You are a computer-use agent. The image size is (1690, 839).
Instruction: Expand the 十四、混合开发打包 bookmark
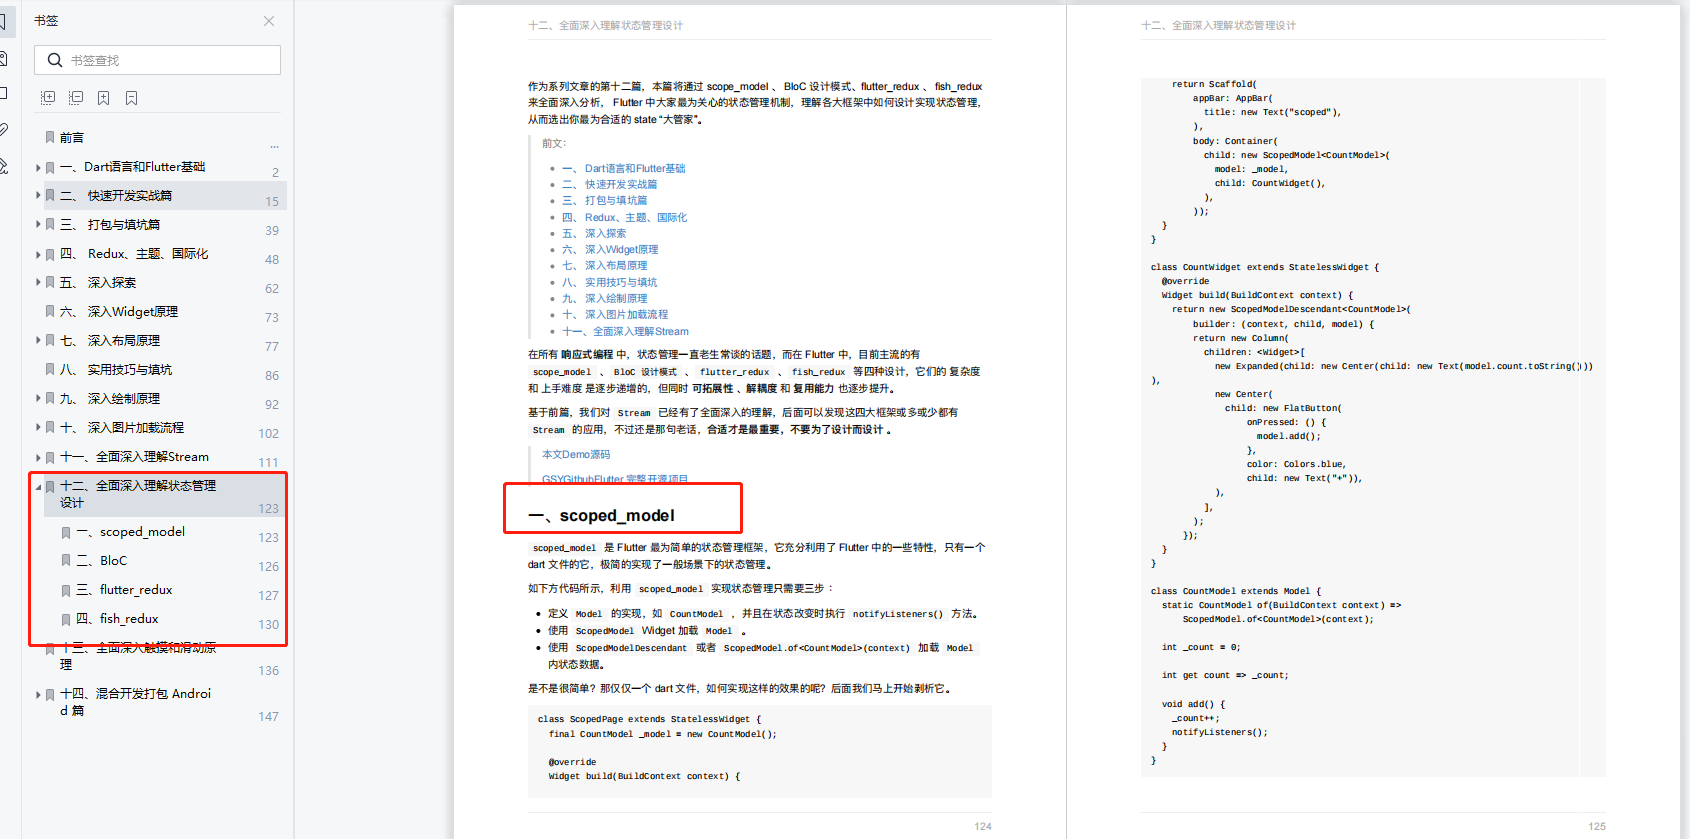coord(39,695)
